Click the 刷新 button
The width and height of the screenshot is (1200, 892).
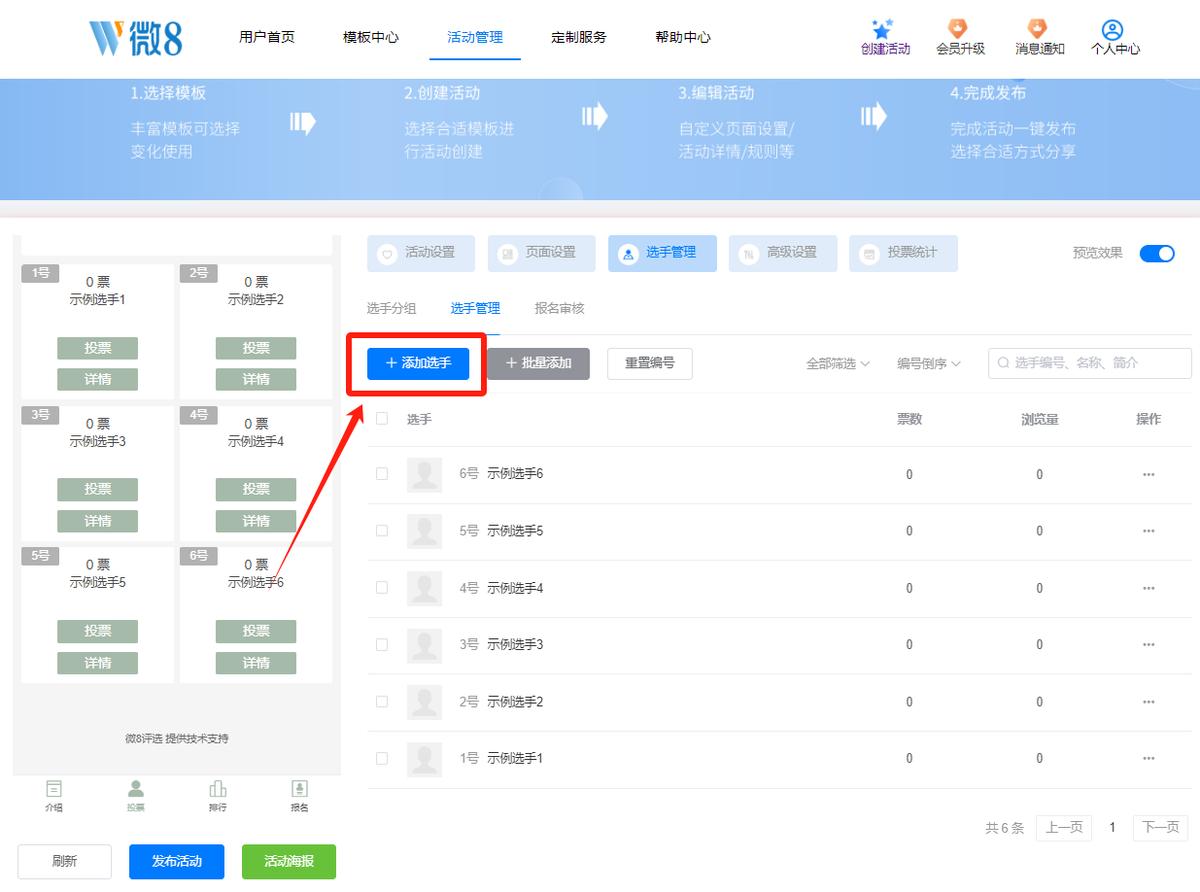pos(65,861)
